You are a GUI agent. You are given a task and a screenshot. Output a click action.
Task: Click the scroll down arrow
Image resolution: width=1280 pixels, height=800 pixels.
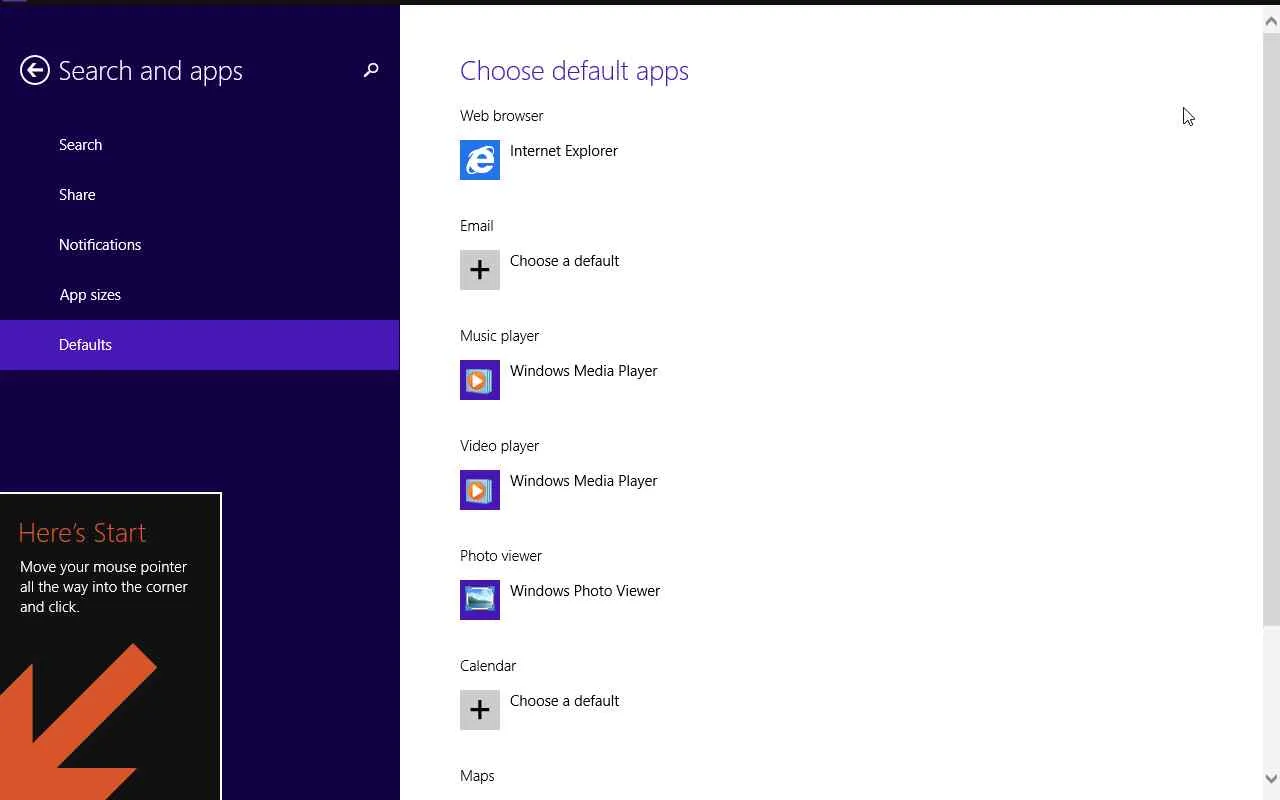(x=1272, y=779)
